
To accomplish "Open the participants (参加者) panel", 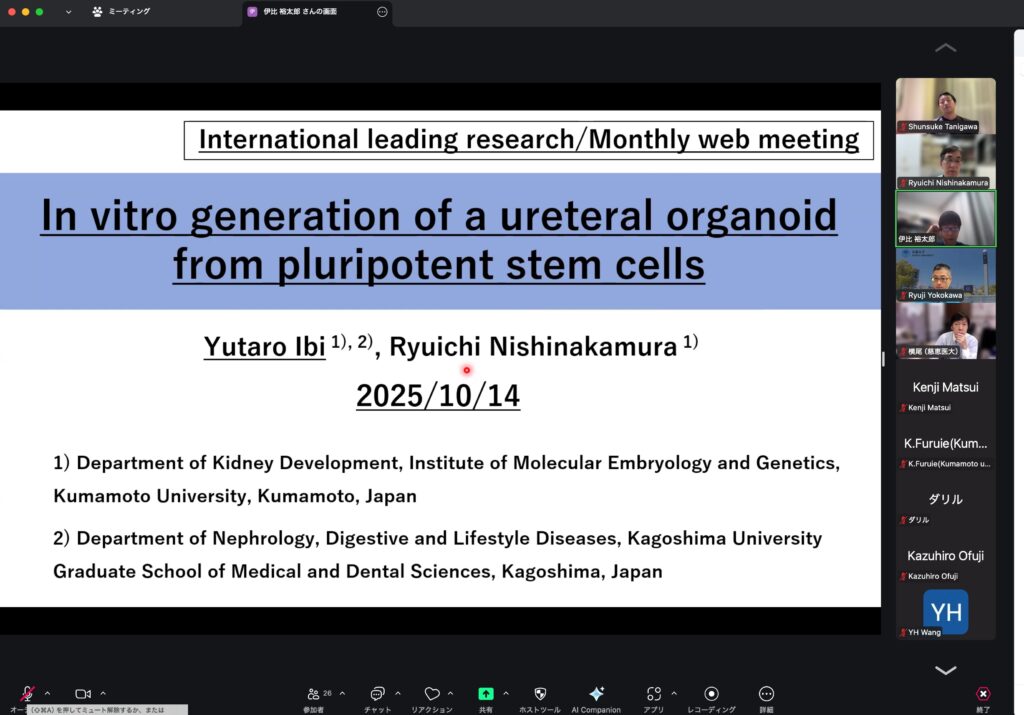I will 314,693.
